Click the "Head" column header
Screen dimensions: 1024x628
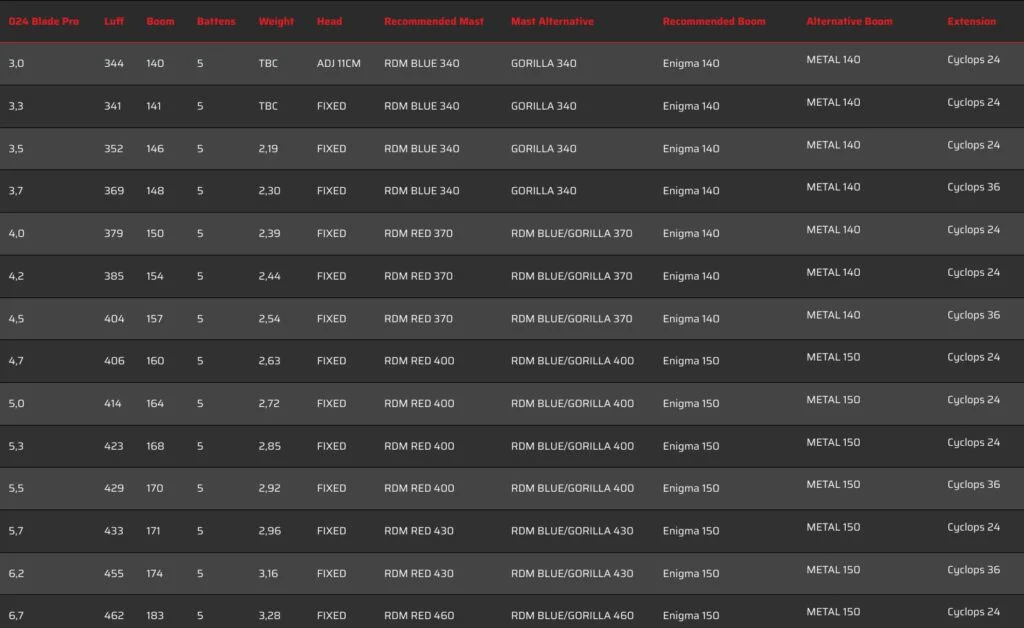pos(329,22)
